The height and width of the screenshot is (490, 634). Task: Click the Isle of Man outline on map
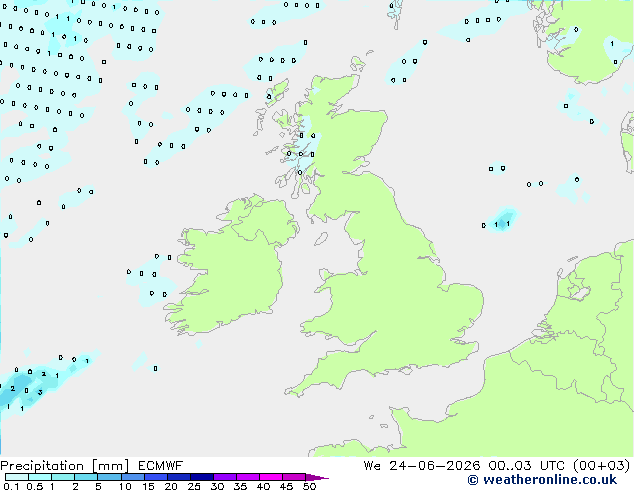(x=321, y=239)
